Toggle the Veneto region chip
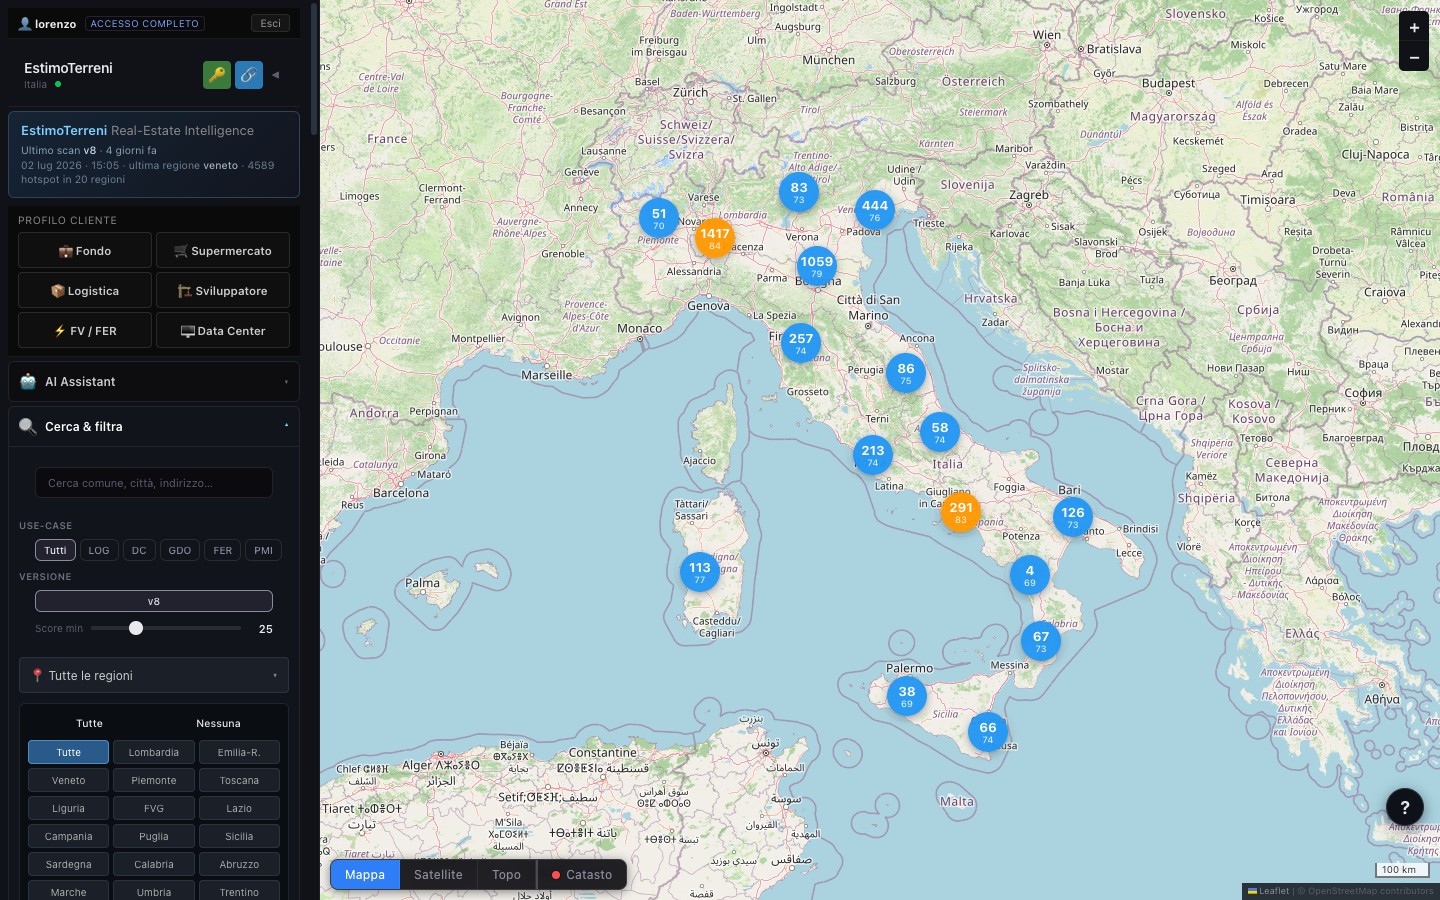 coord(69,780)
